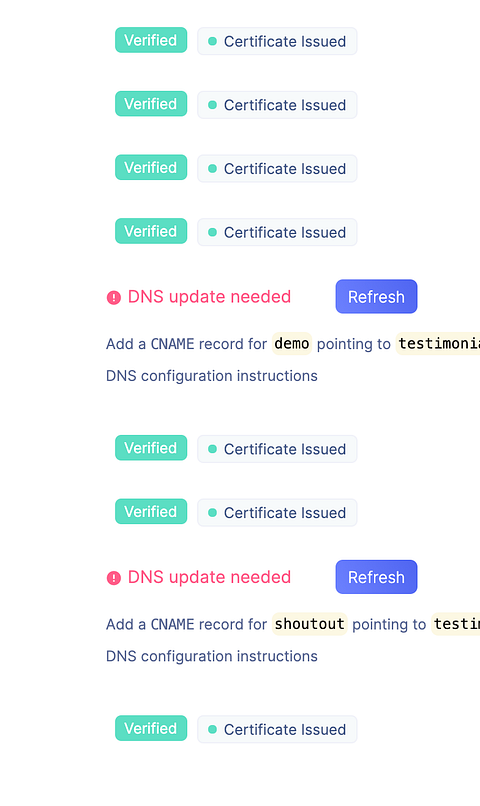480x806 pixels.
Task: Click the Certificate Issued badge directly above the demo warning
Action: (x=277, y=232)
